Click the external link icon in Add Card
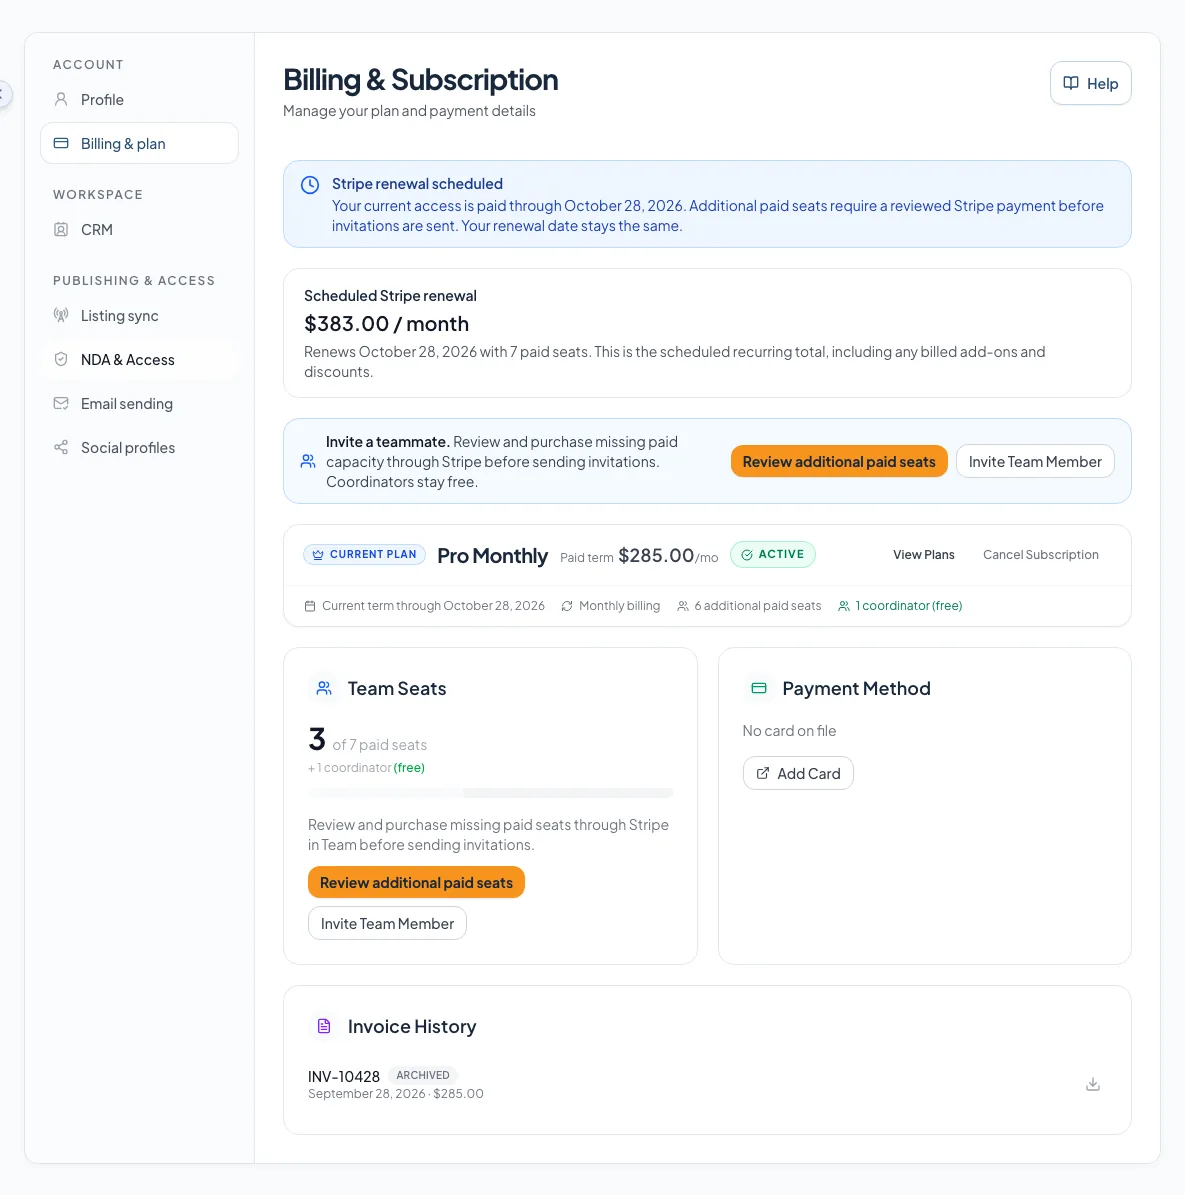Screen dimensions: 1185x1195 click(x=762, y=774)
